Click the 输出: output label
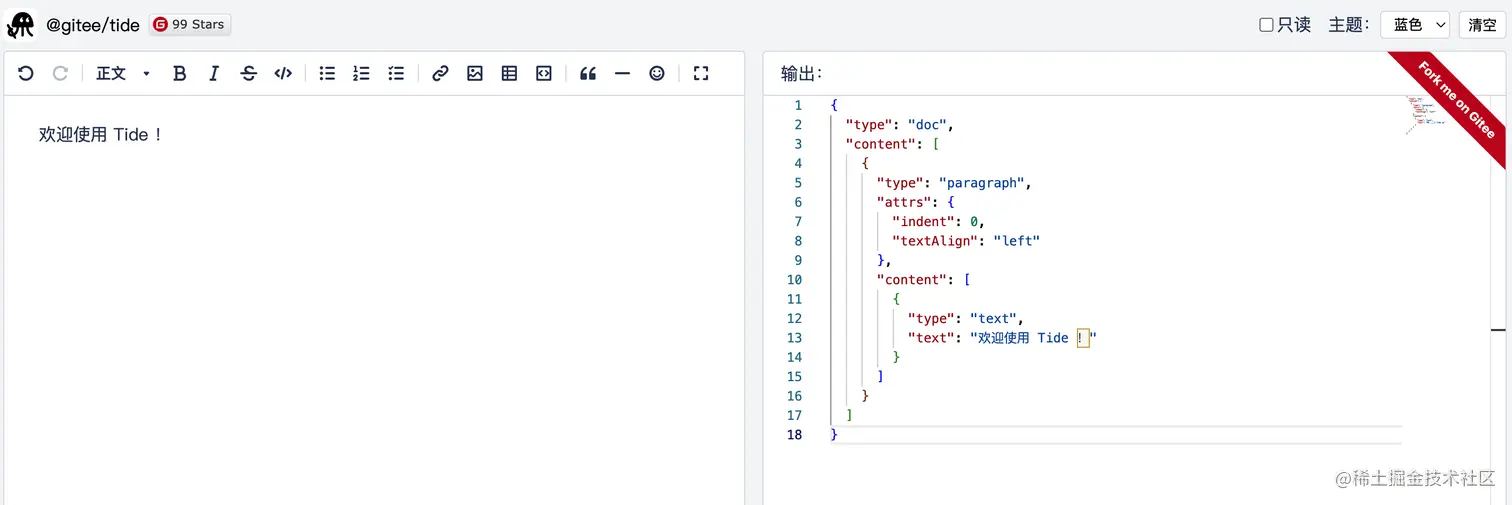Image resolution: width=1512 pixels, height=505 pixels. [801, 73]
